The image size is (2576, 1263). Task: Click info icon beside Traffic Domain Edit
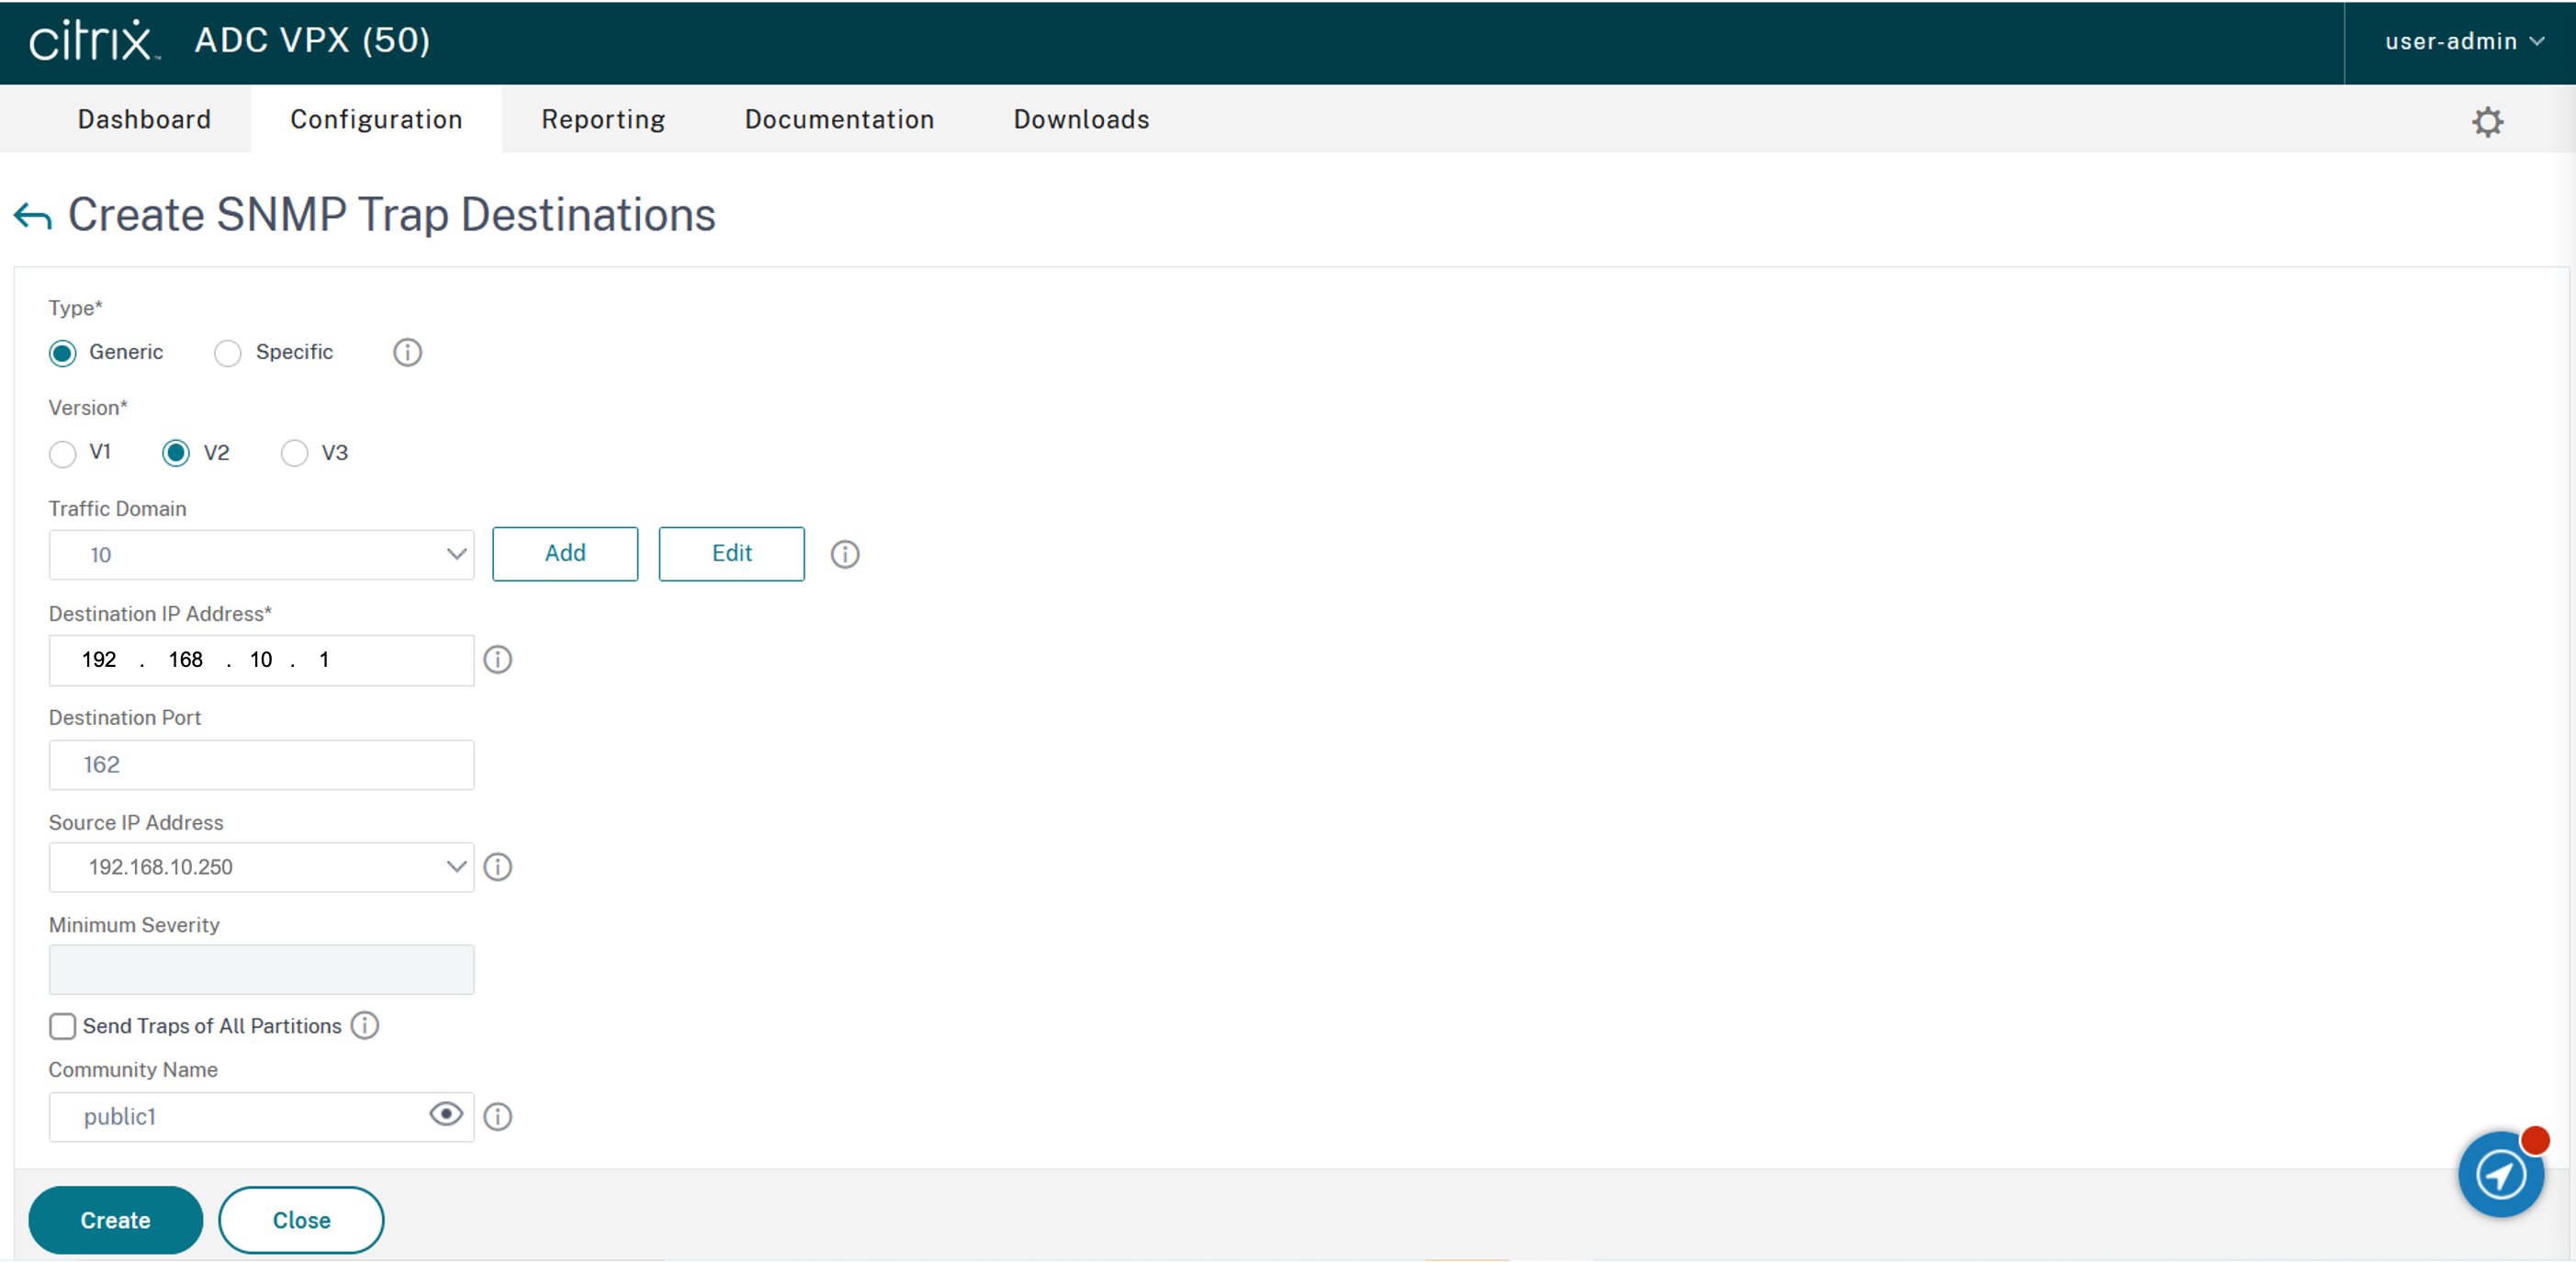click(x=844, y=554)
